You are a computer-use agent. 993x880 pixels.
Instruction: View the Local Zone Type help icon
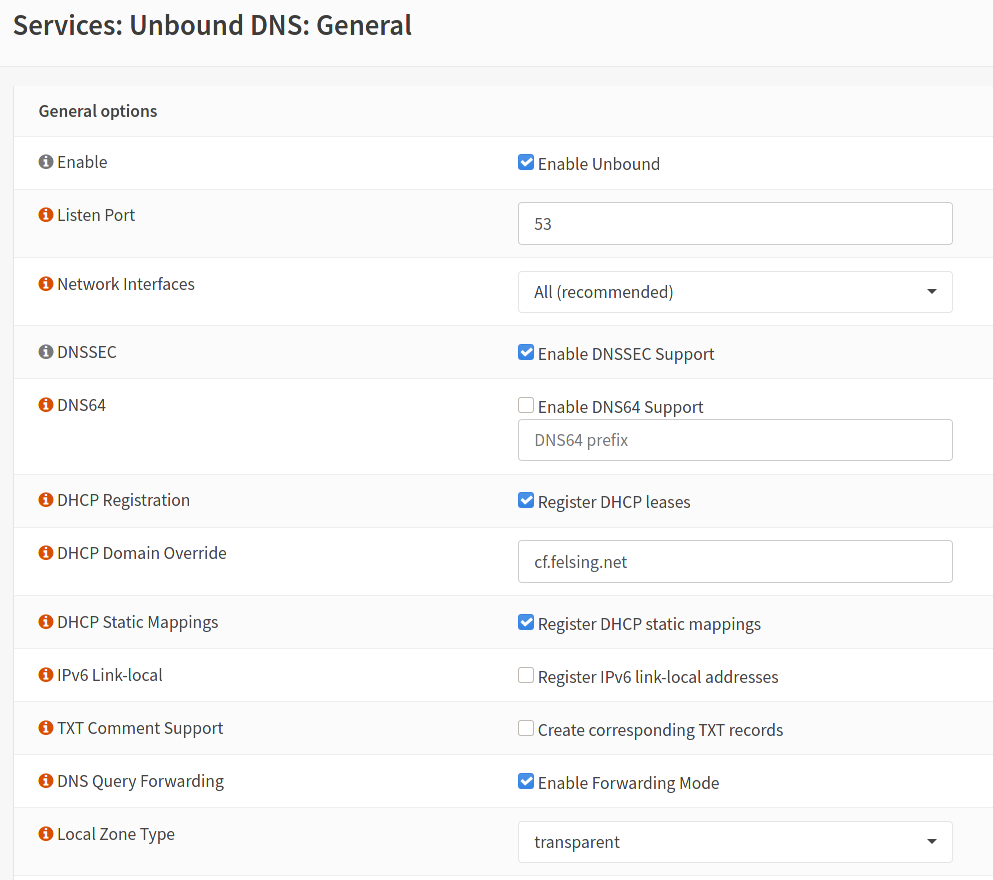[45, 832]
